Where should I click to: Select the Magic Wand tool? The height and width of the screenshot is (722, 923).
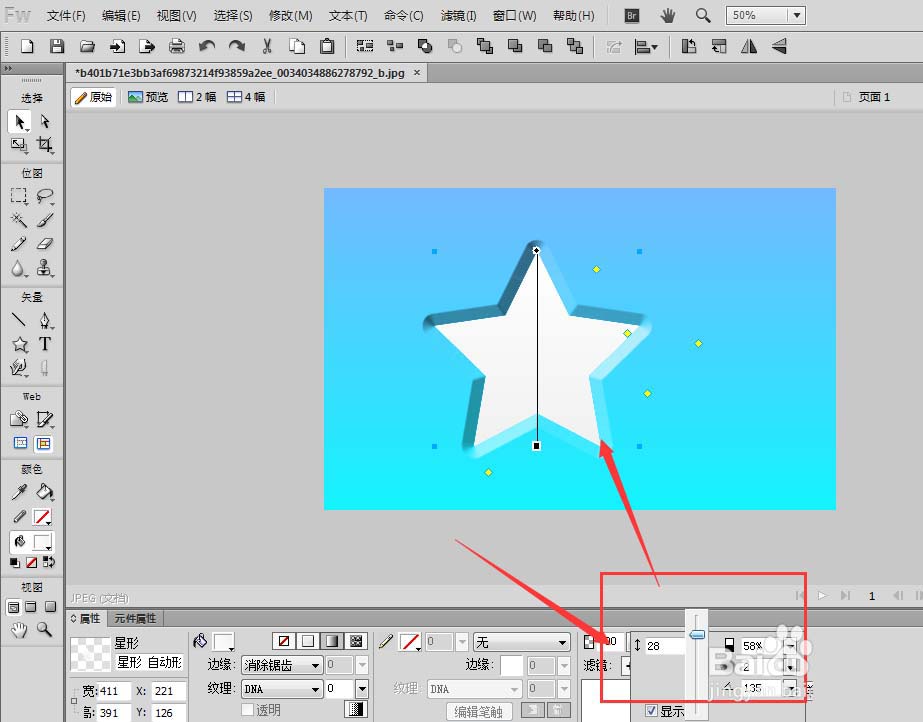pos(19,219)
